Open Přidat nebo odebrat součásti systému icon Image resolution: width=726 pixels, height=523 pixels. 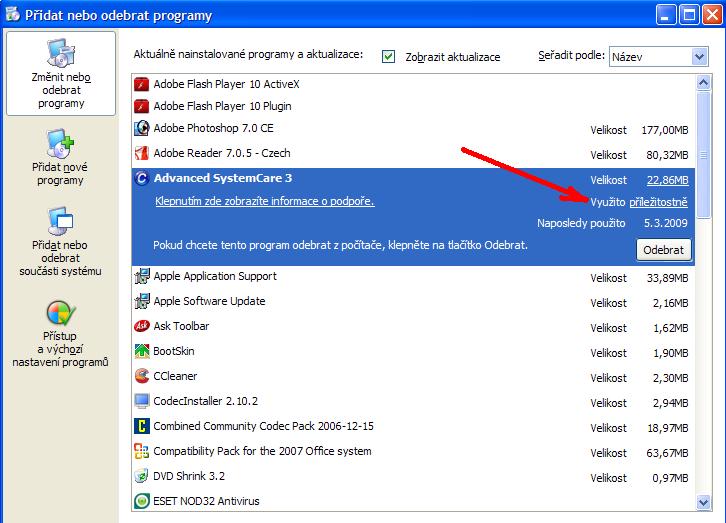coord(60,221)
